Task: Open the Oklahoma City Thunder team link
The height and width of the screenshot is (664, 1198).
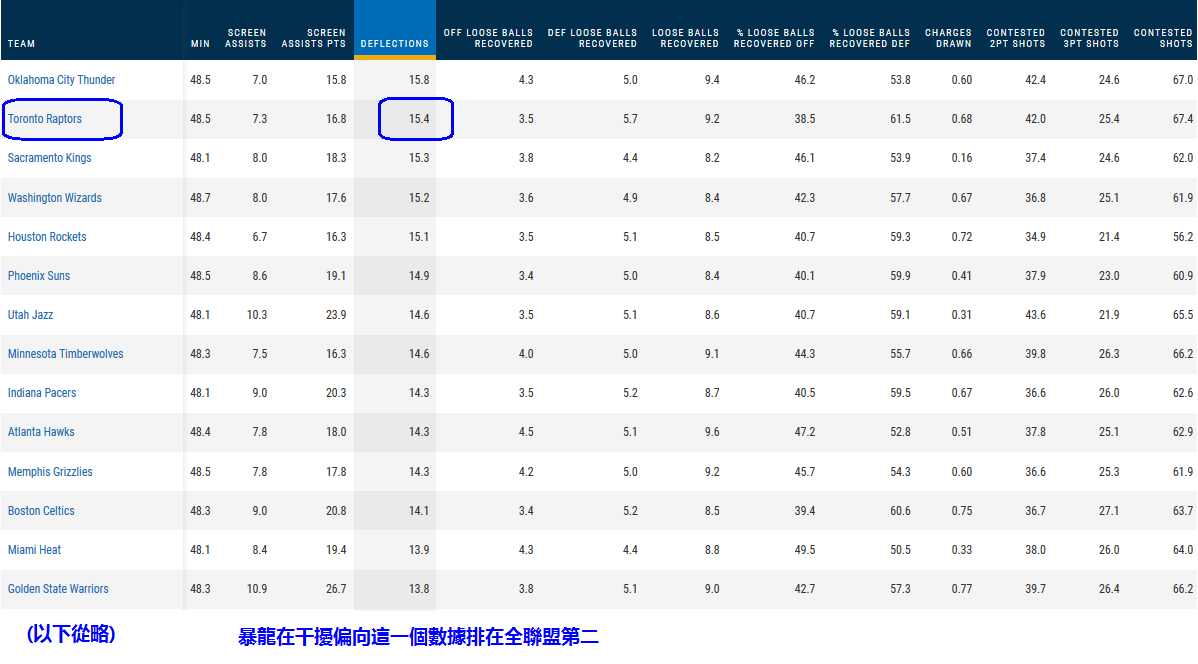Action: pos(61,79)
